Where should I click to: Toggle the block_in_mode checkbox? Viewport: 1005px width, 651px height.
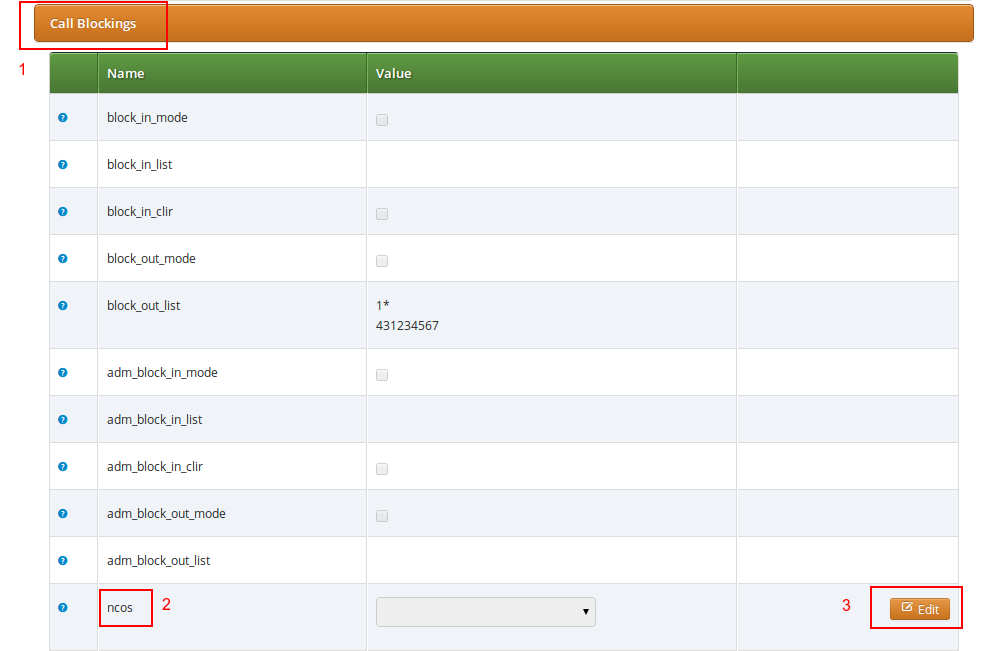click(x=382, y=120)
